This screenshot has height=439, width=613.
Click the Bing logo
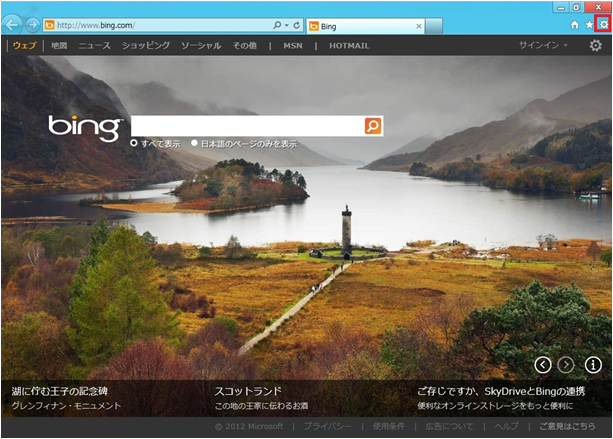(84, 127)
